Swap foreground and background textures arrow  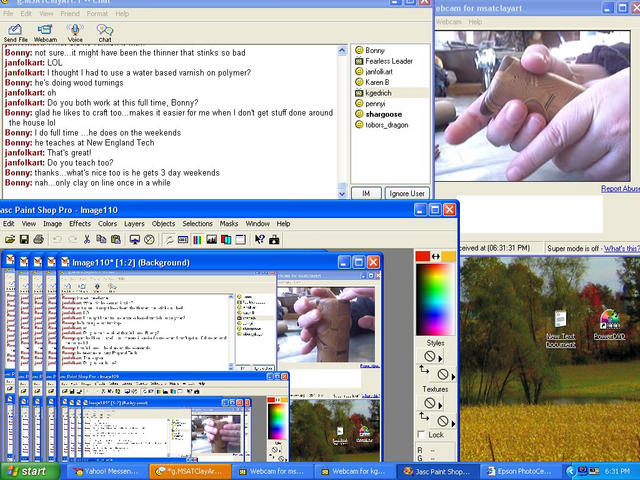click(424, 416)
